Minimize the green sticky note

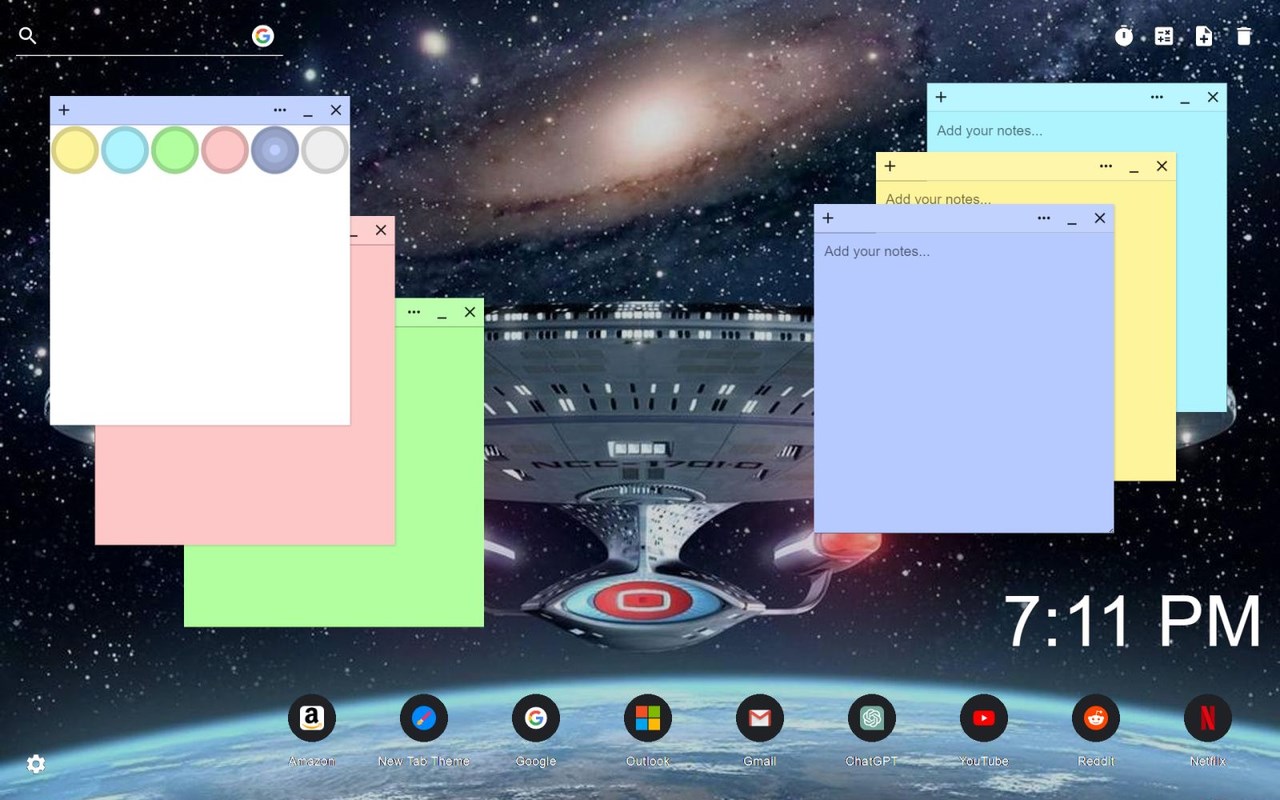click(442, 313)
